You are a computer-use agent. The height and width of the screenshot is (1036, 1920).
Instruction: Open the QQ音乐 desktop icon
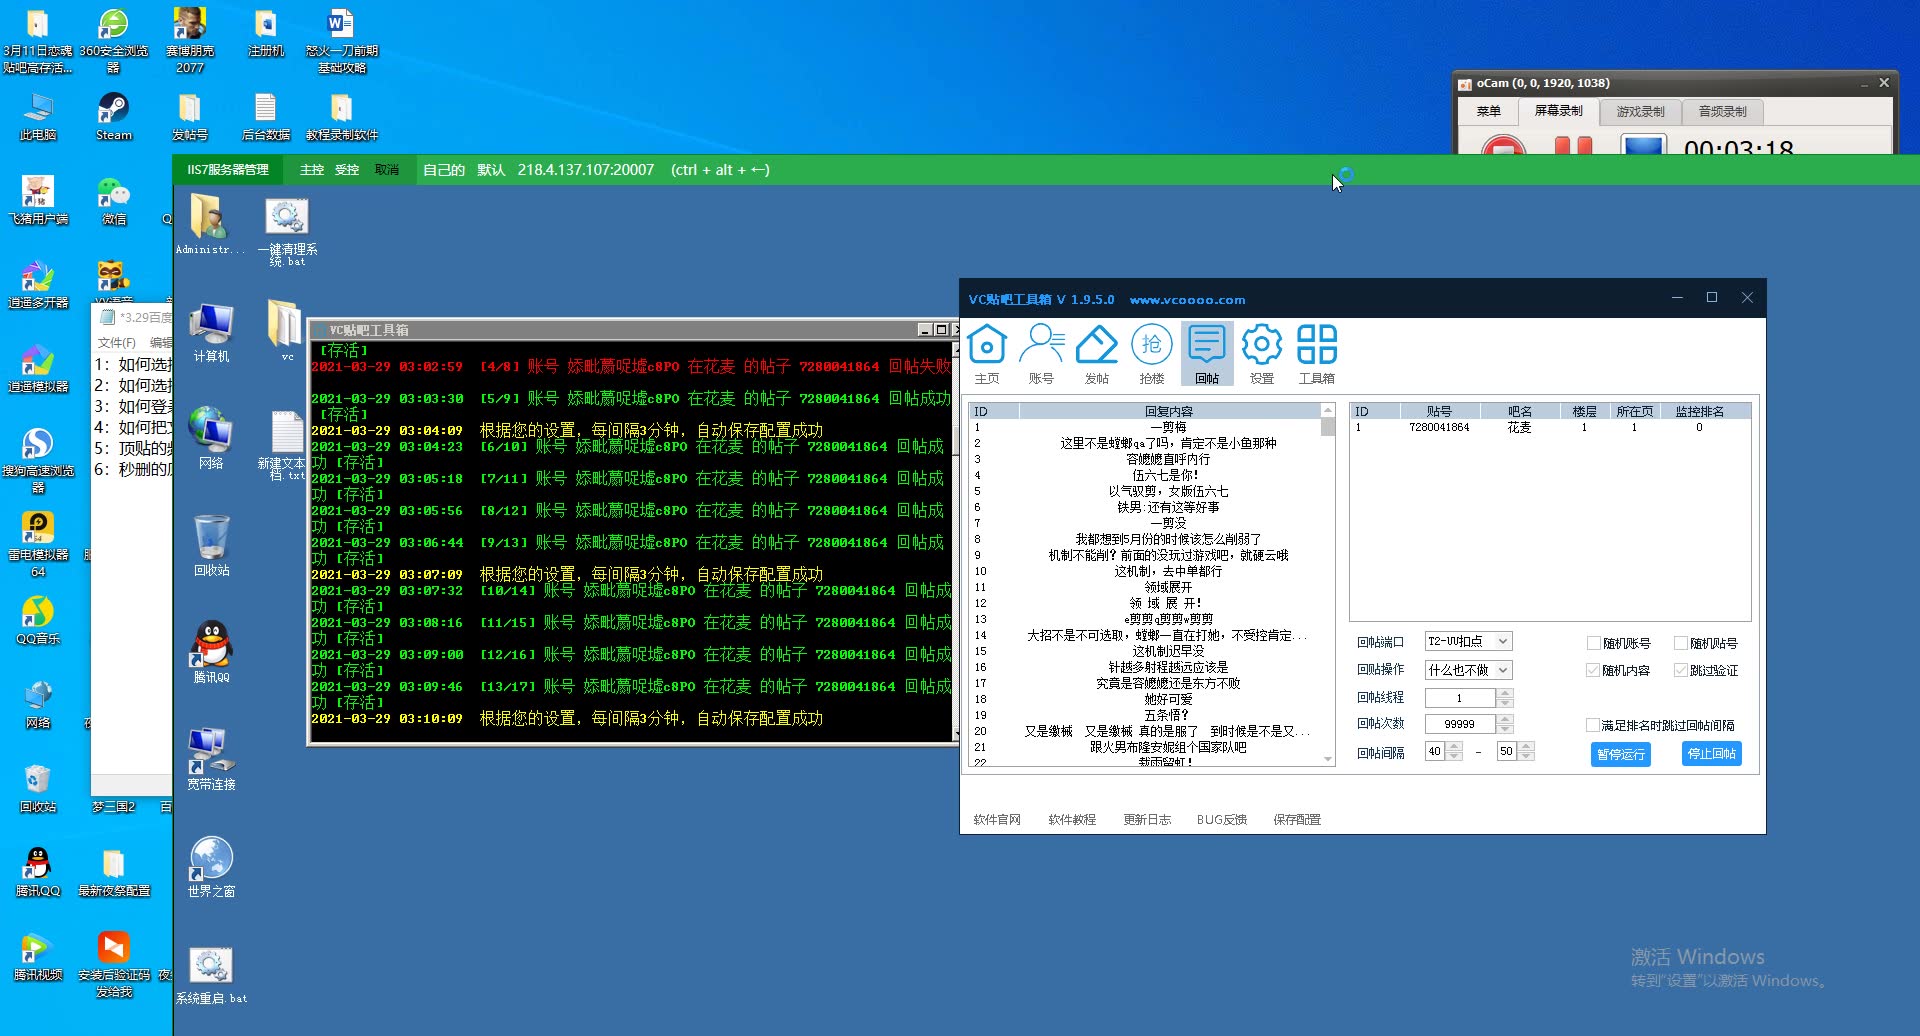[x=38, y=620]
